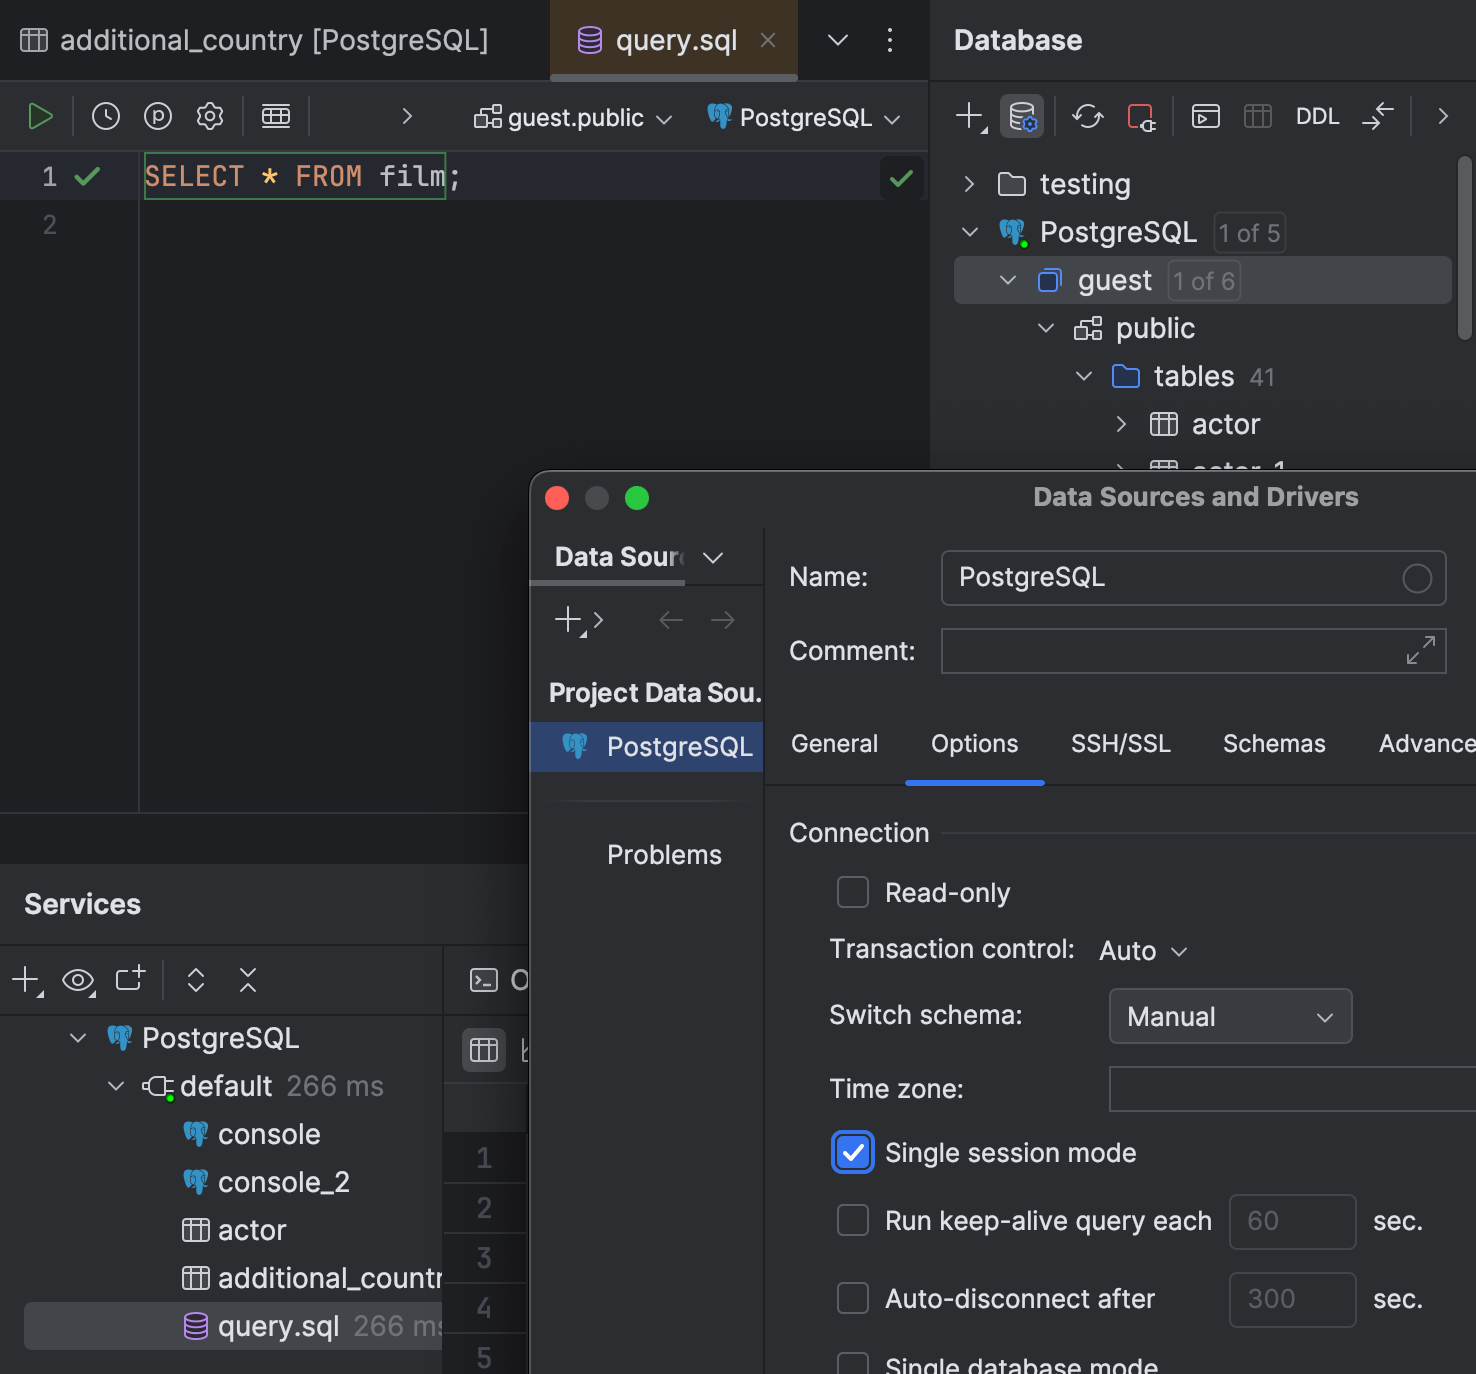
Task: Open the Schemas tab in Data Sources dialog
Action: click(x=1274, y=743)
